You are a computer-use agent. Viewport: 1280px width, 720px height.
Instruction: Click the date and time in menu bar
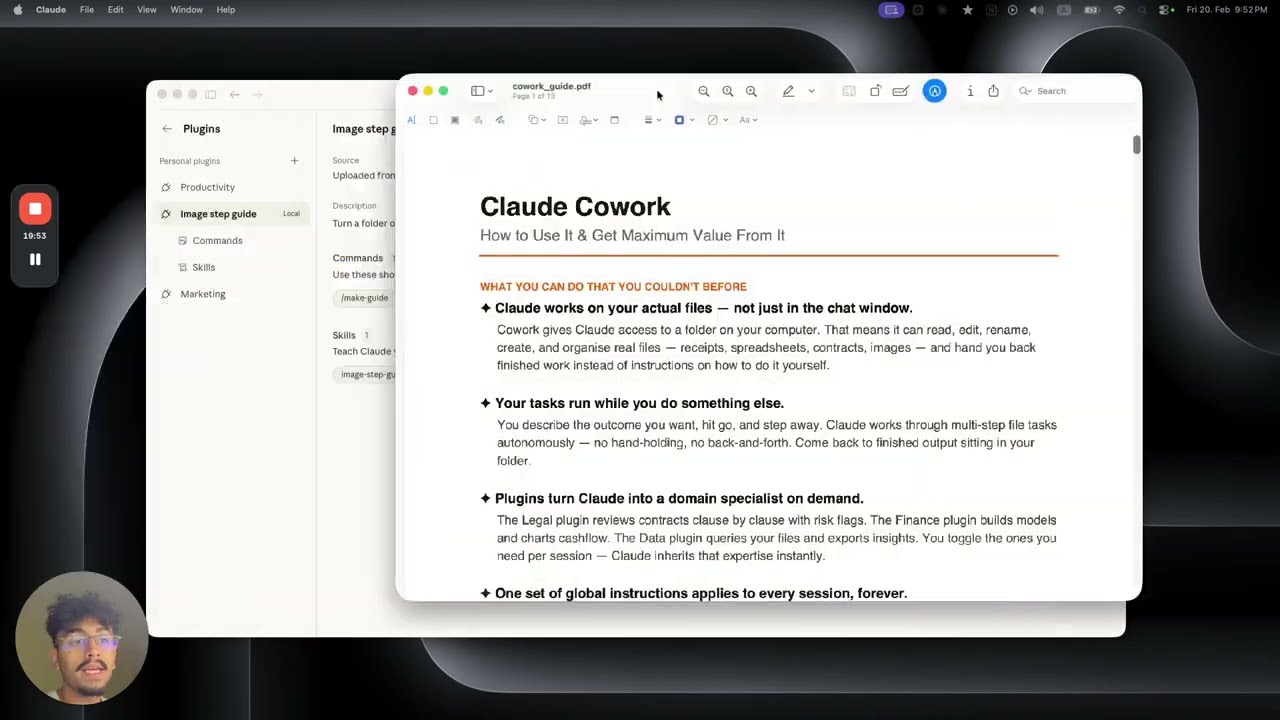[1227, 10]
